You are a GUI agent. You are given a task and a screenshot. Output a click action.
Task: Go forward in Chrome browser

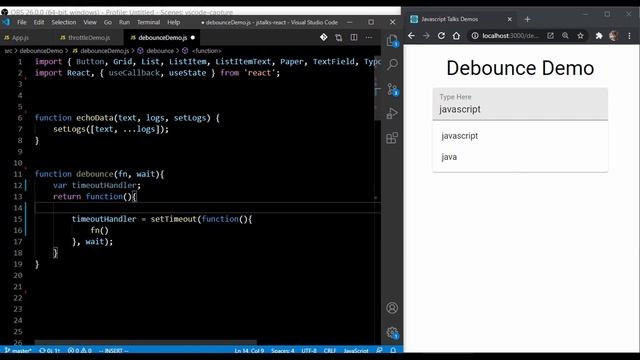pyautogui.click(x=426, y=36)
